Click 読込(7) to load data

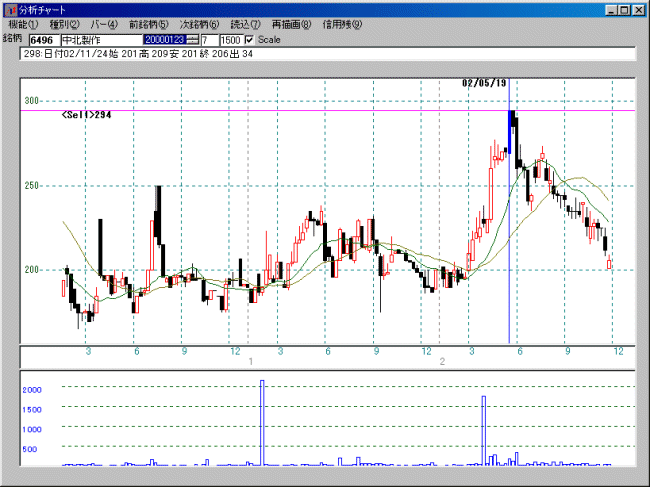tap(245, 23)
